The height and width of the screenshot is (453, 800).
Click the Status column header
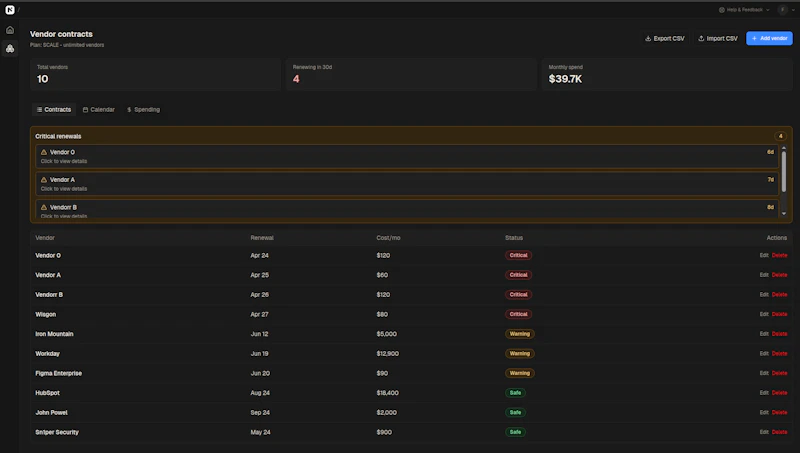[514, 238]
